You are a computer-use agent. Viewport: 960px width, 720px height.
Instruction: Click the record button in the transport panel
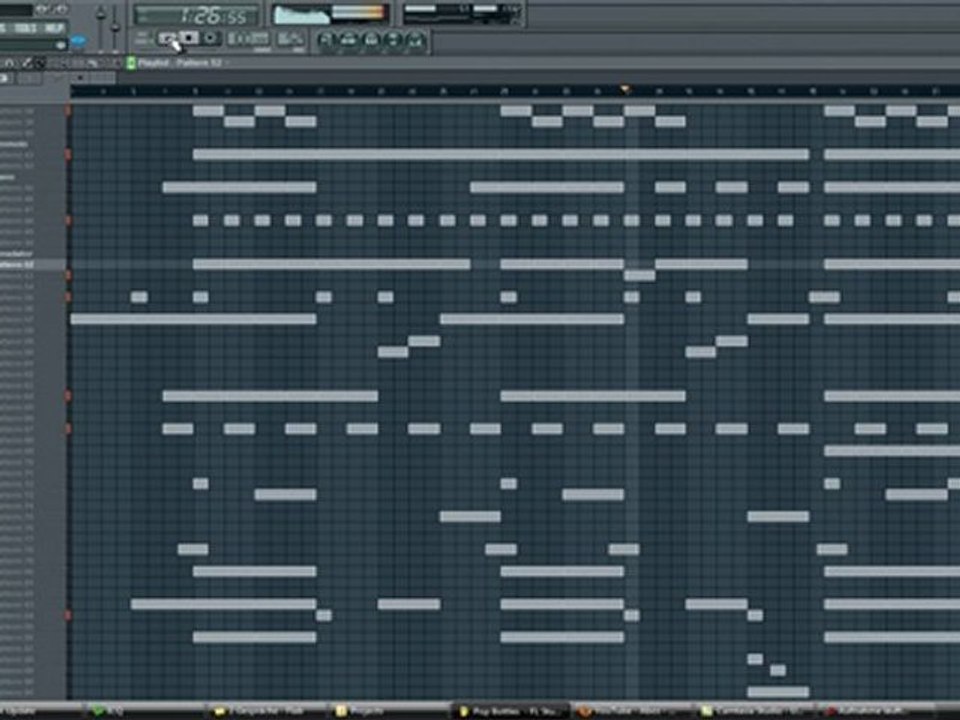(211, 39)
